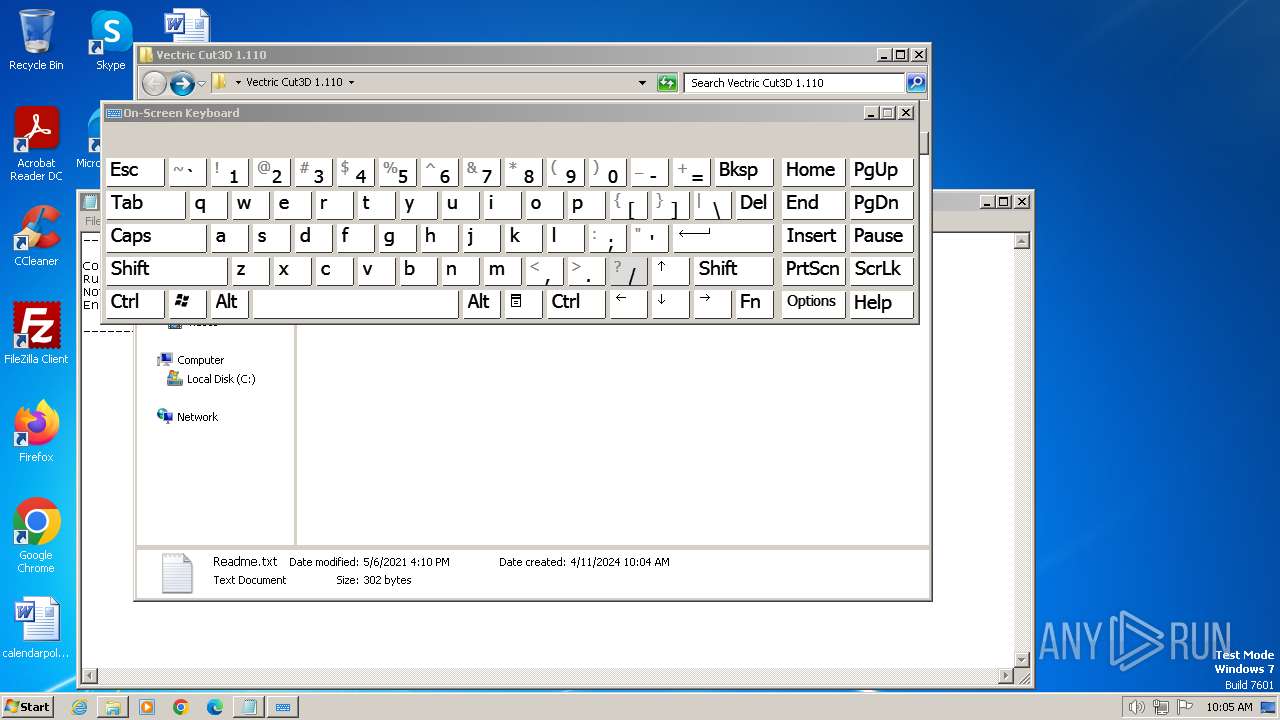The height and width of the screenshot is (720, 1280).
Task: Select Local Disk (C:) in navigation pane
Action: pyautogui.click(x=211, y=379)
